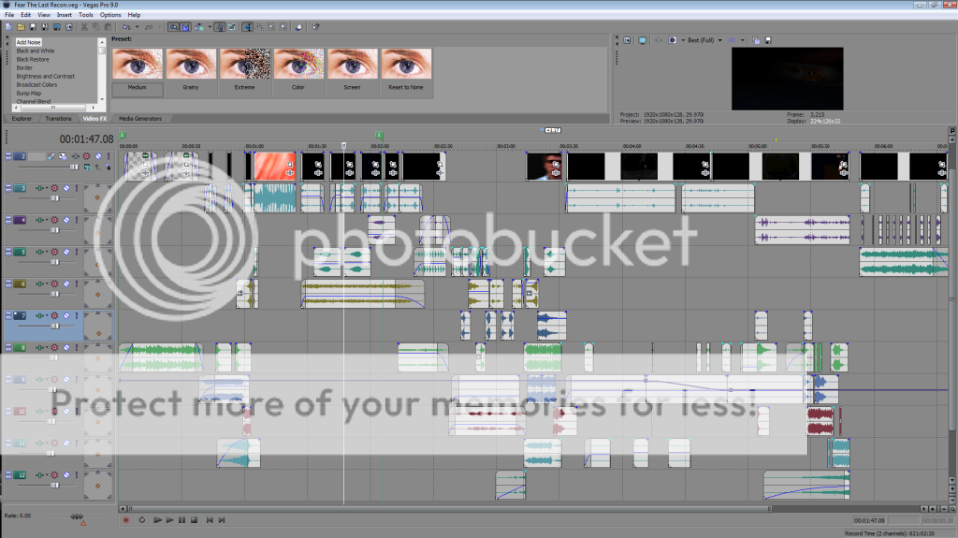958x538 pixels.
Task: Click Play From Start transport button
Action: (157, 520)
